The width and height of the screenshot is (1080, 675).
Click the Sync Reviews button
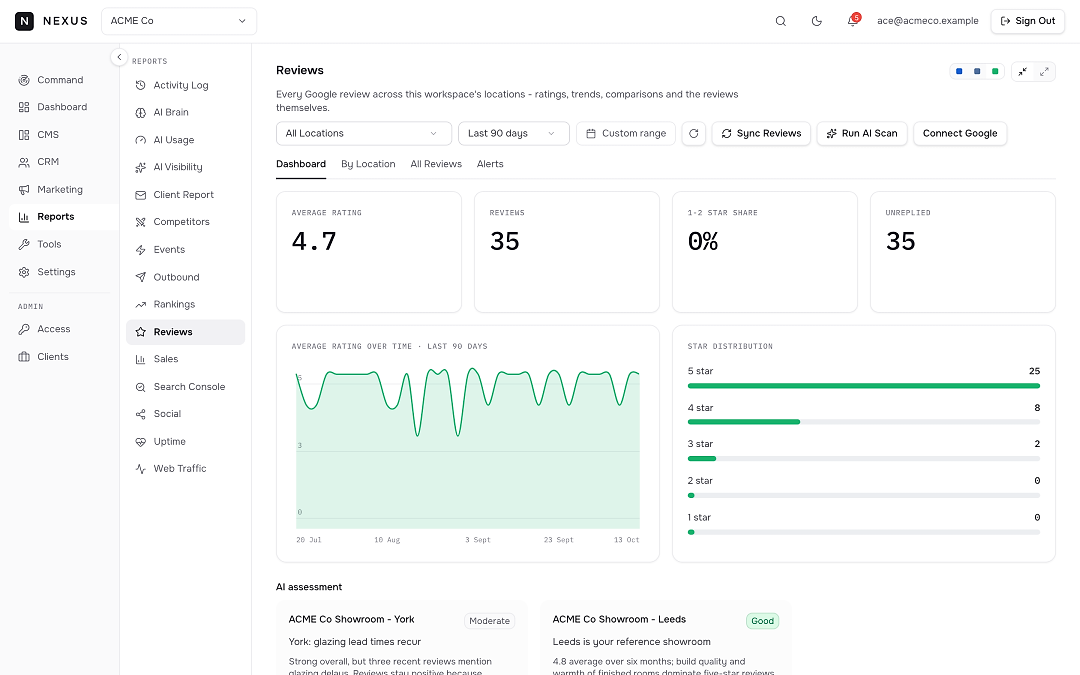click(761, 134)
